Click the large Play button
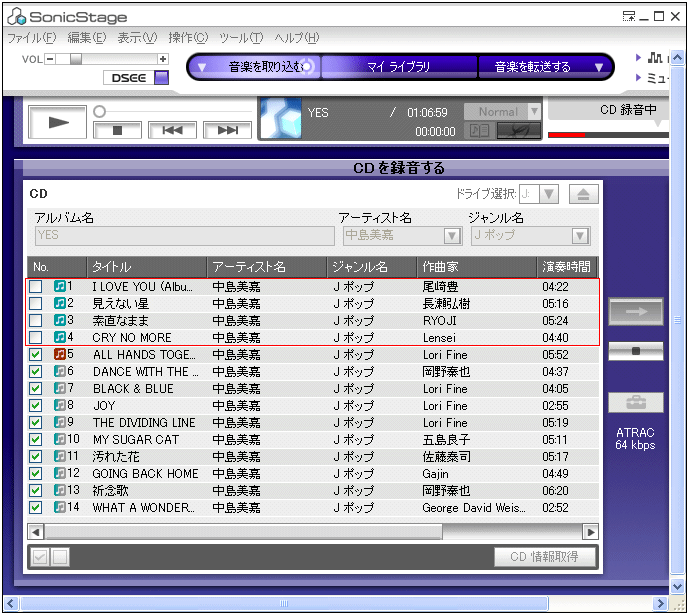Screen dimensions: 689x615 (x=57, y=122)
